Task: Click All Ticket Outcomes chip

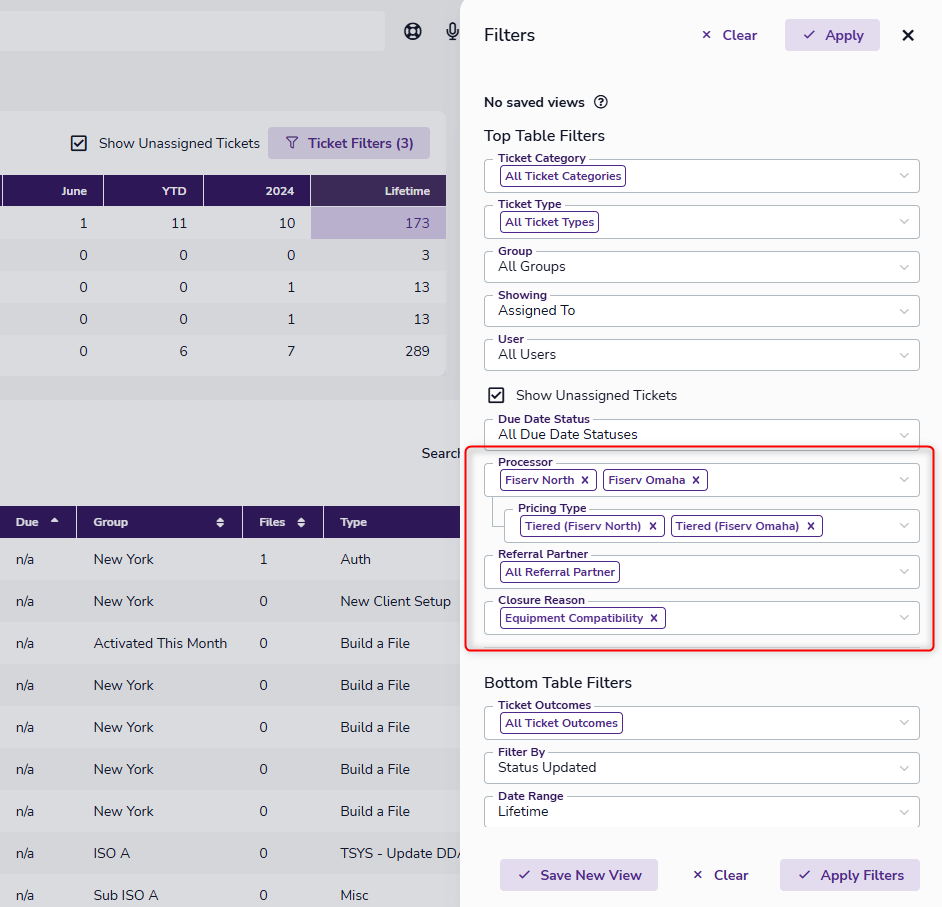Action: click(561, 723)
